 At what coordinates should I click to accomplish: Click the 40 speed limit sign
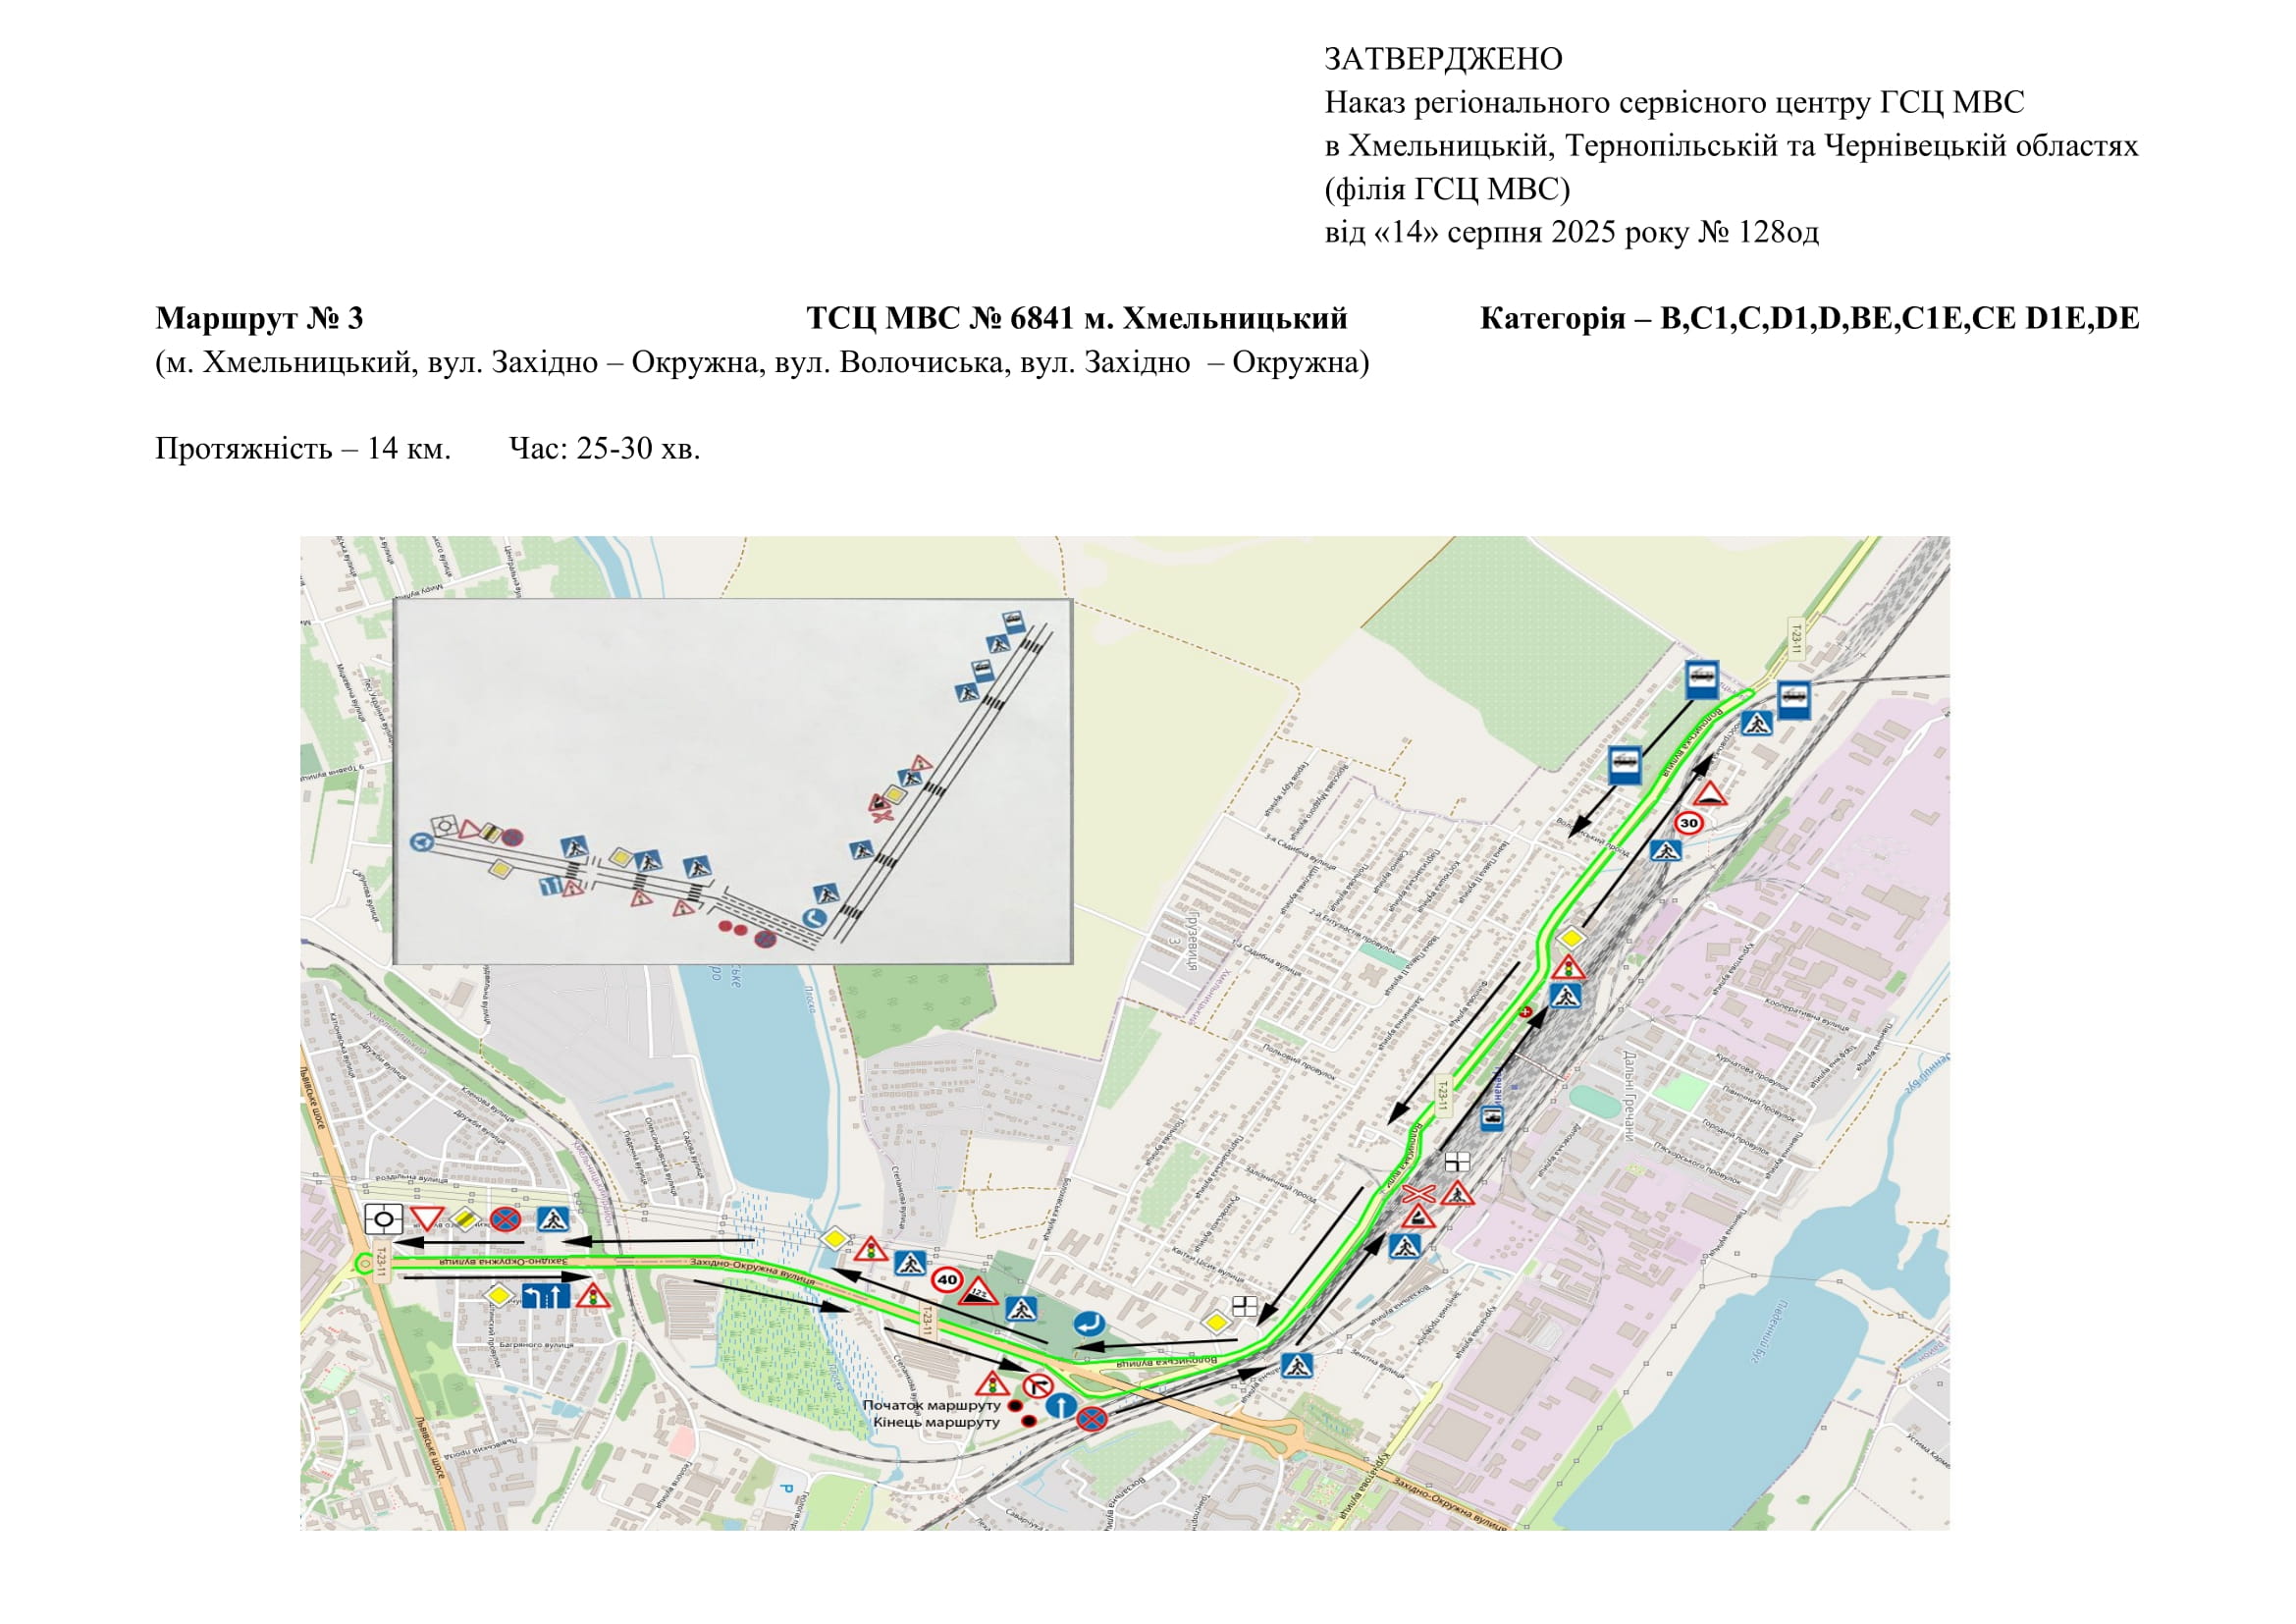tap(946, 1279)
